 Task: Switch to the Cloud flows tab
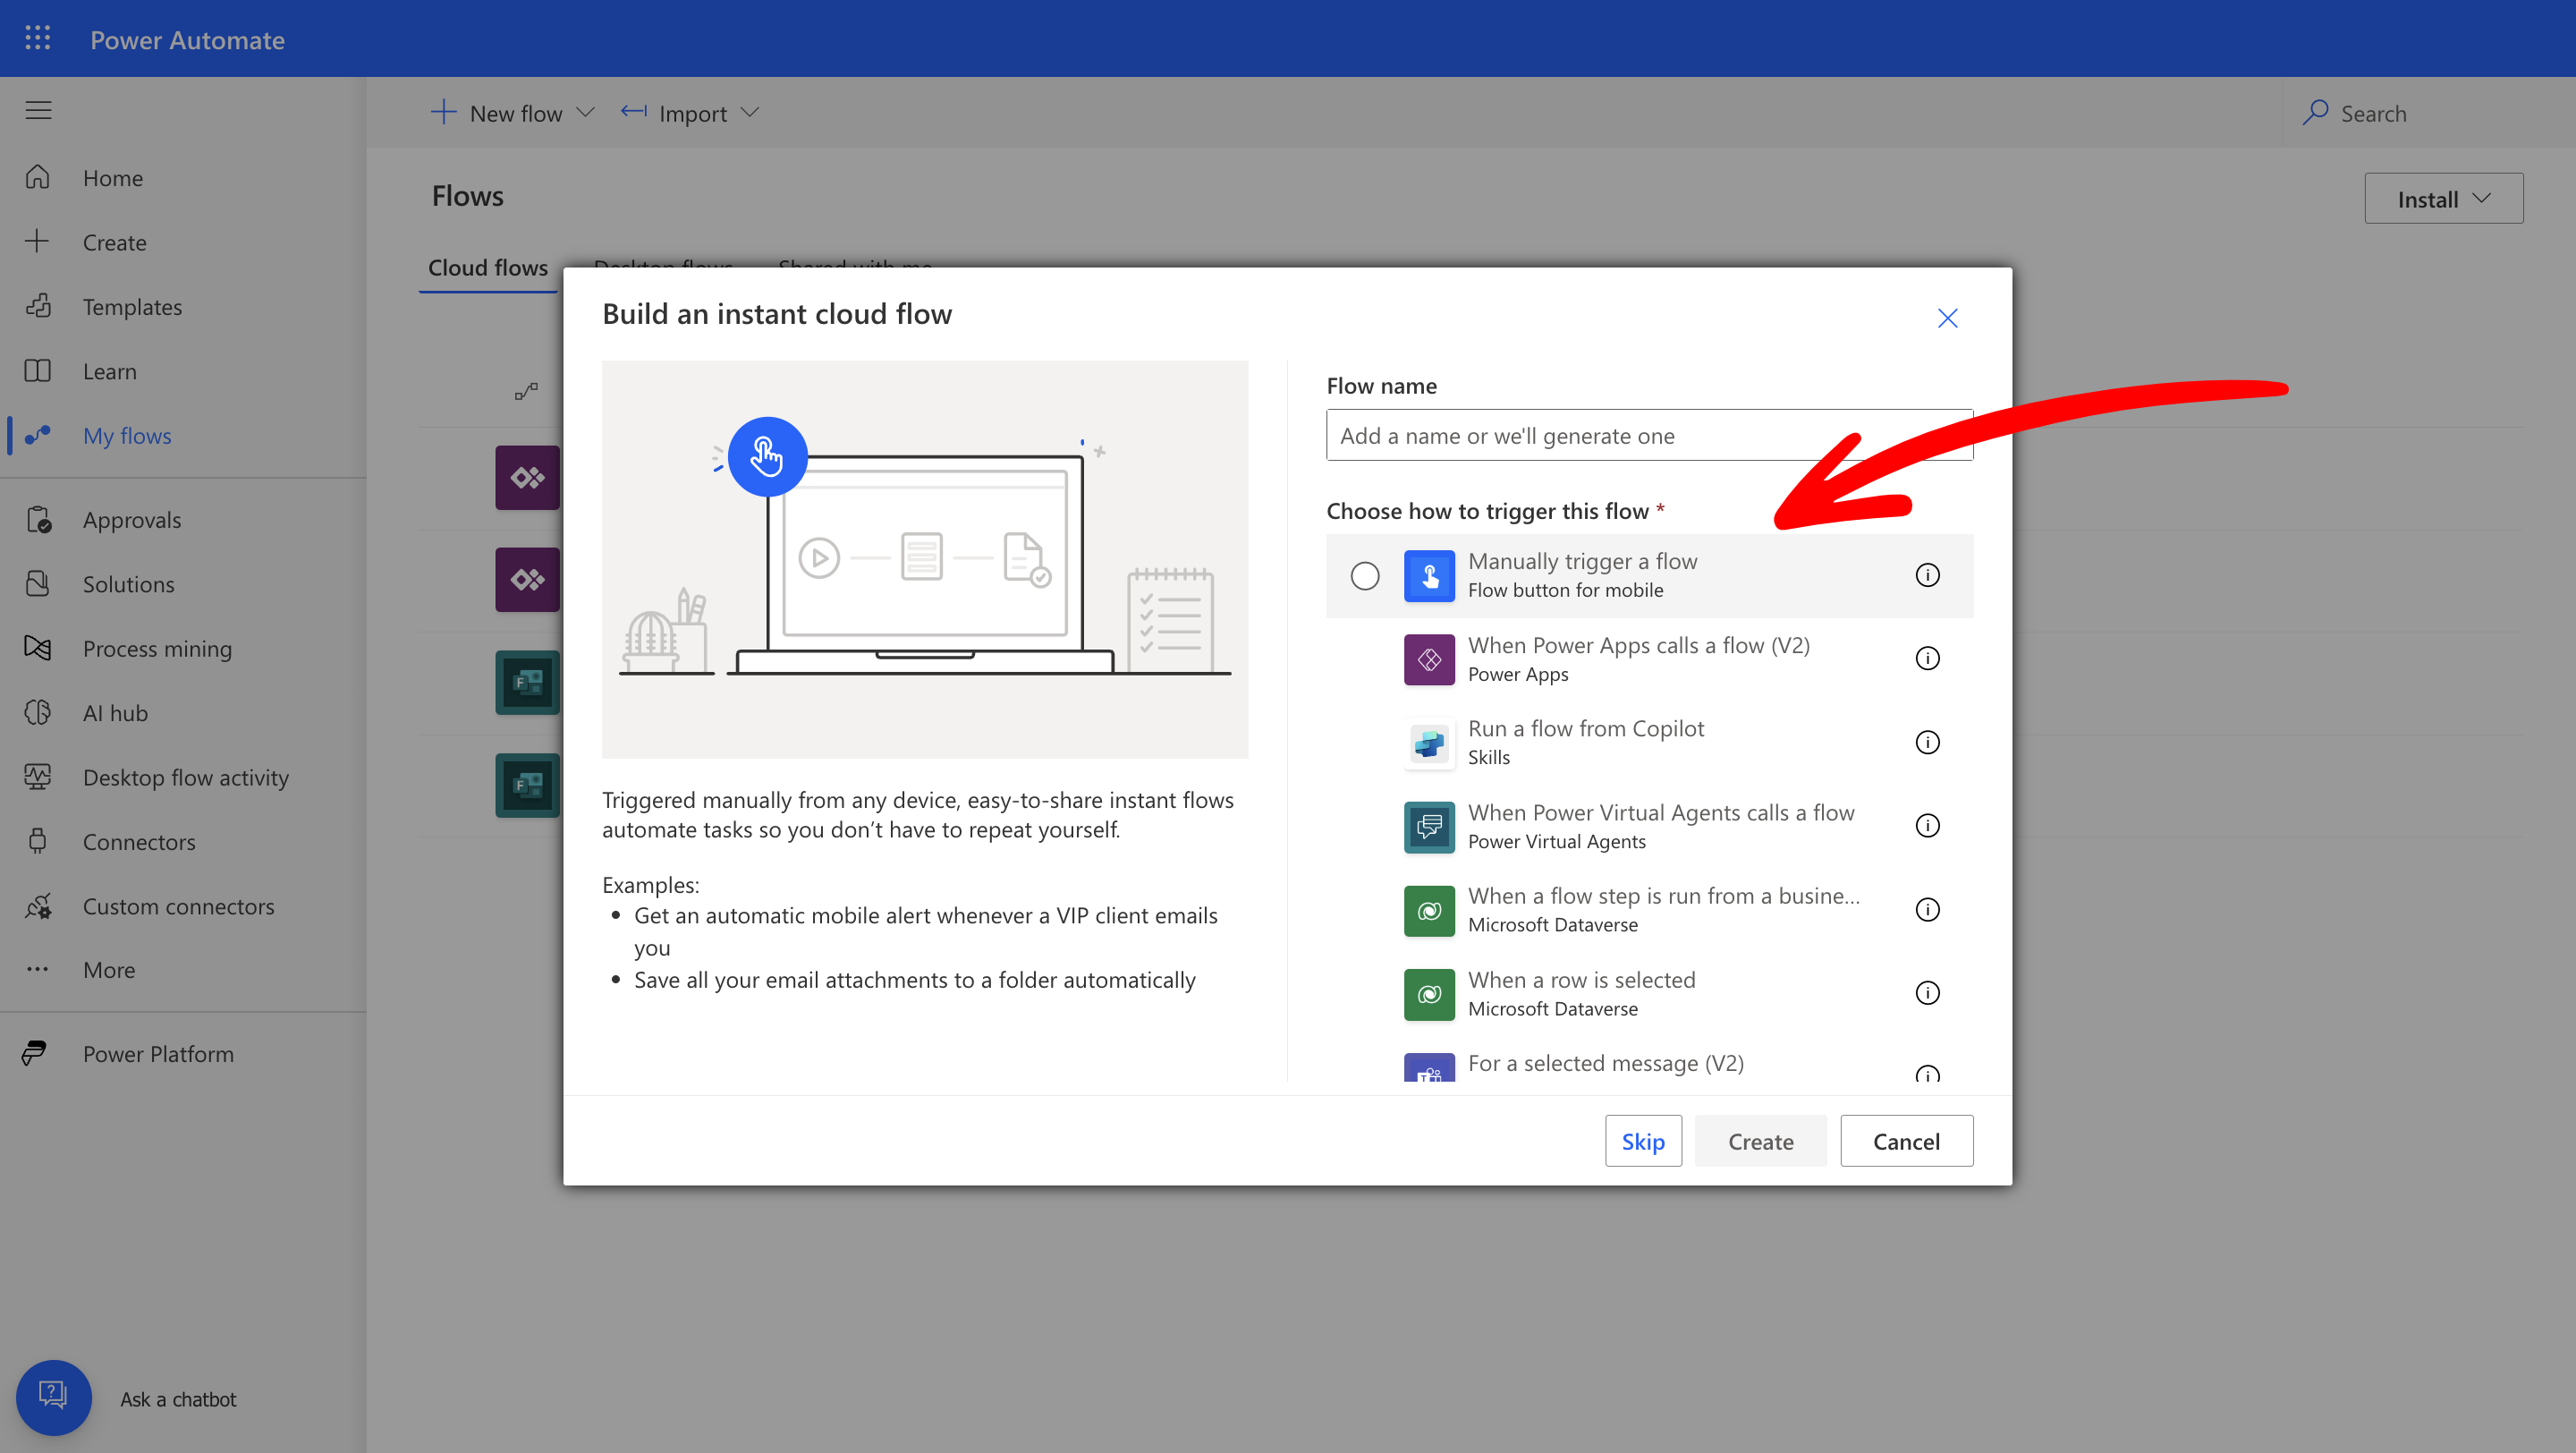(x=488, y=268)
